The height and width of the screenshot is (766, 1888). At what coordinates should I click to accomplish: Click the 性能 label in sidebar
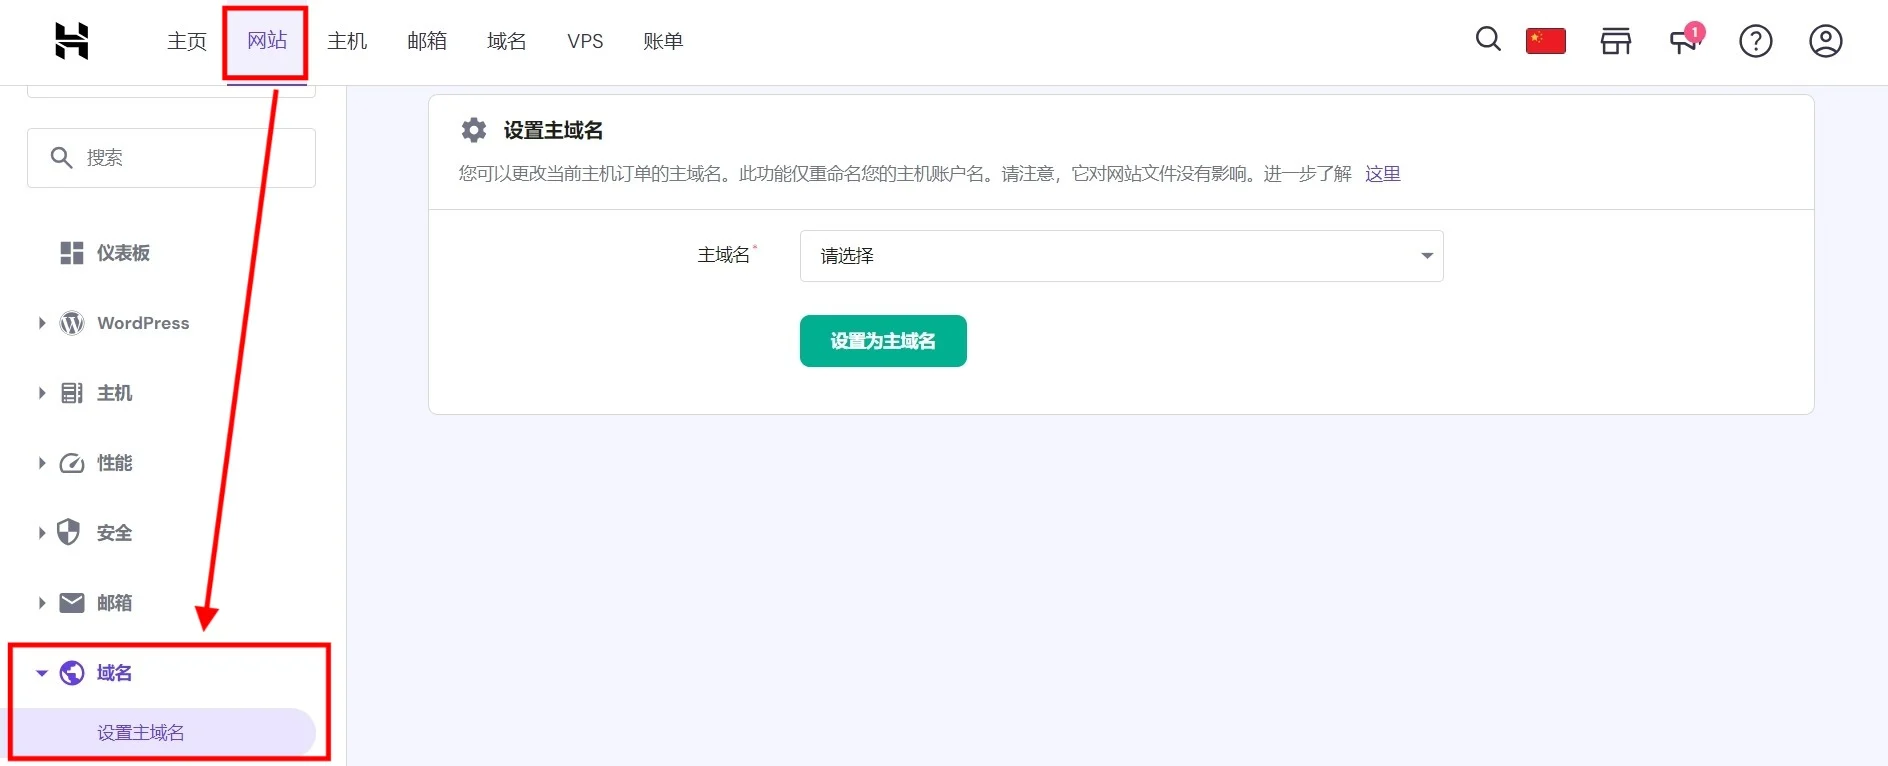[x=115, y=463]
